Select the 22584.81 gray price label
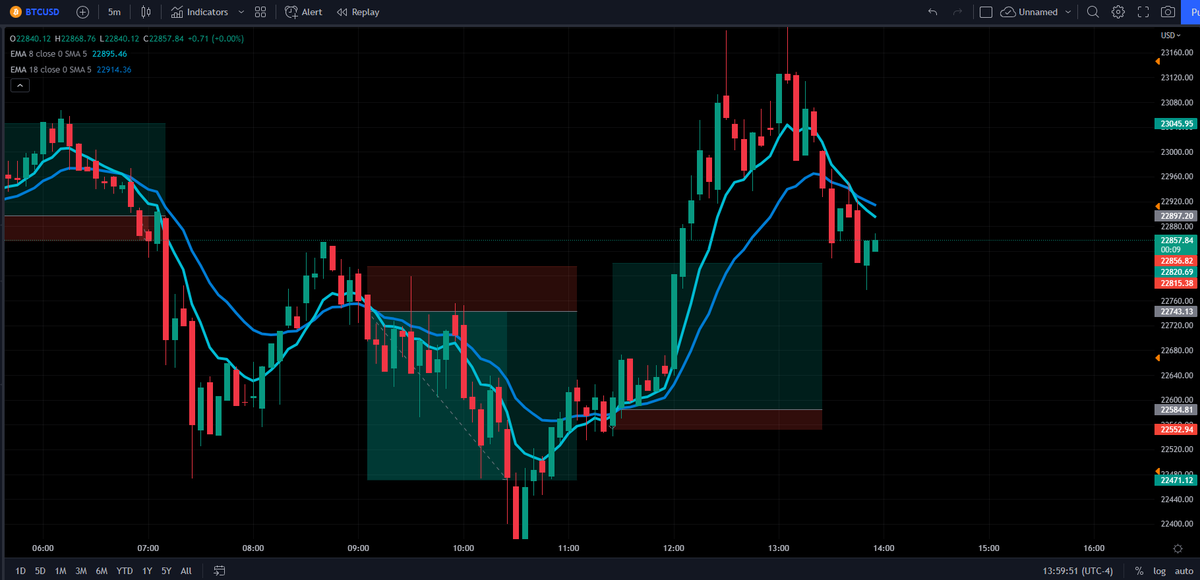Screen dimensions: 1200x580 coord(1176,410)
